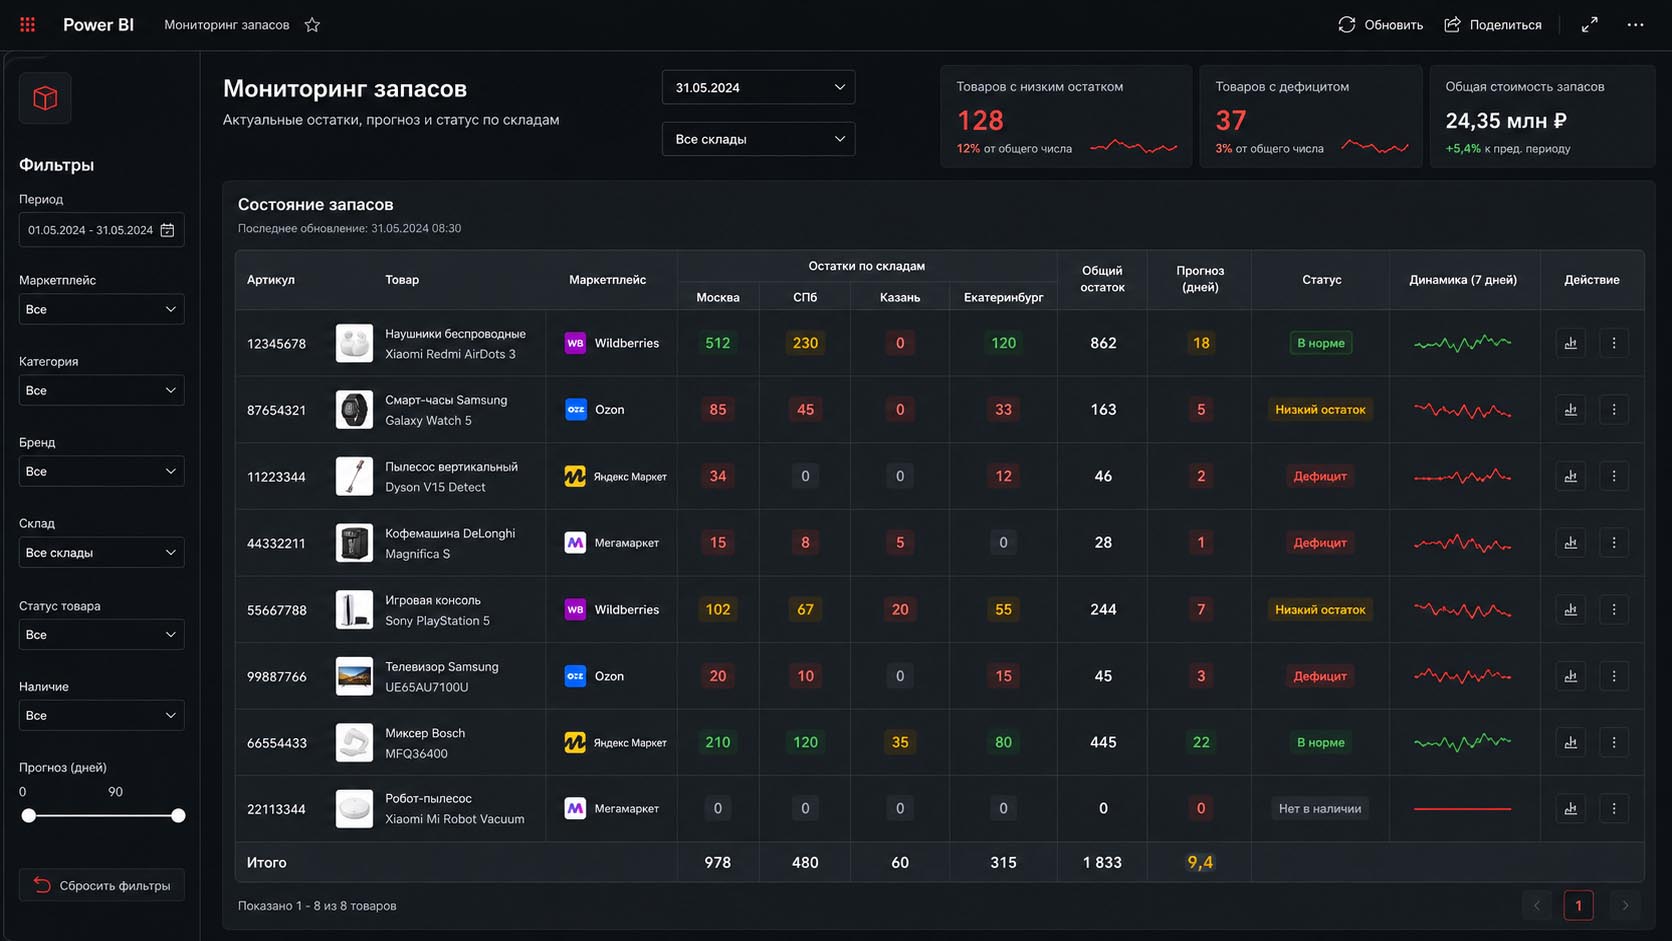Click the Низкий остаток badge for Galaxy Watch 5

(x=1320, y=409)
